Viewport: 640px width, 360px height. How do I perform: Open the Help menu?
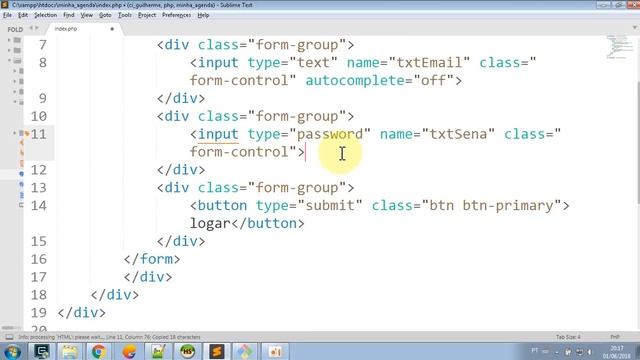pos(203,15)
